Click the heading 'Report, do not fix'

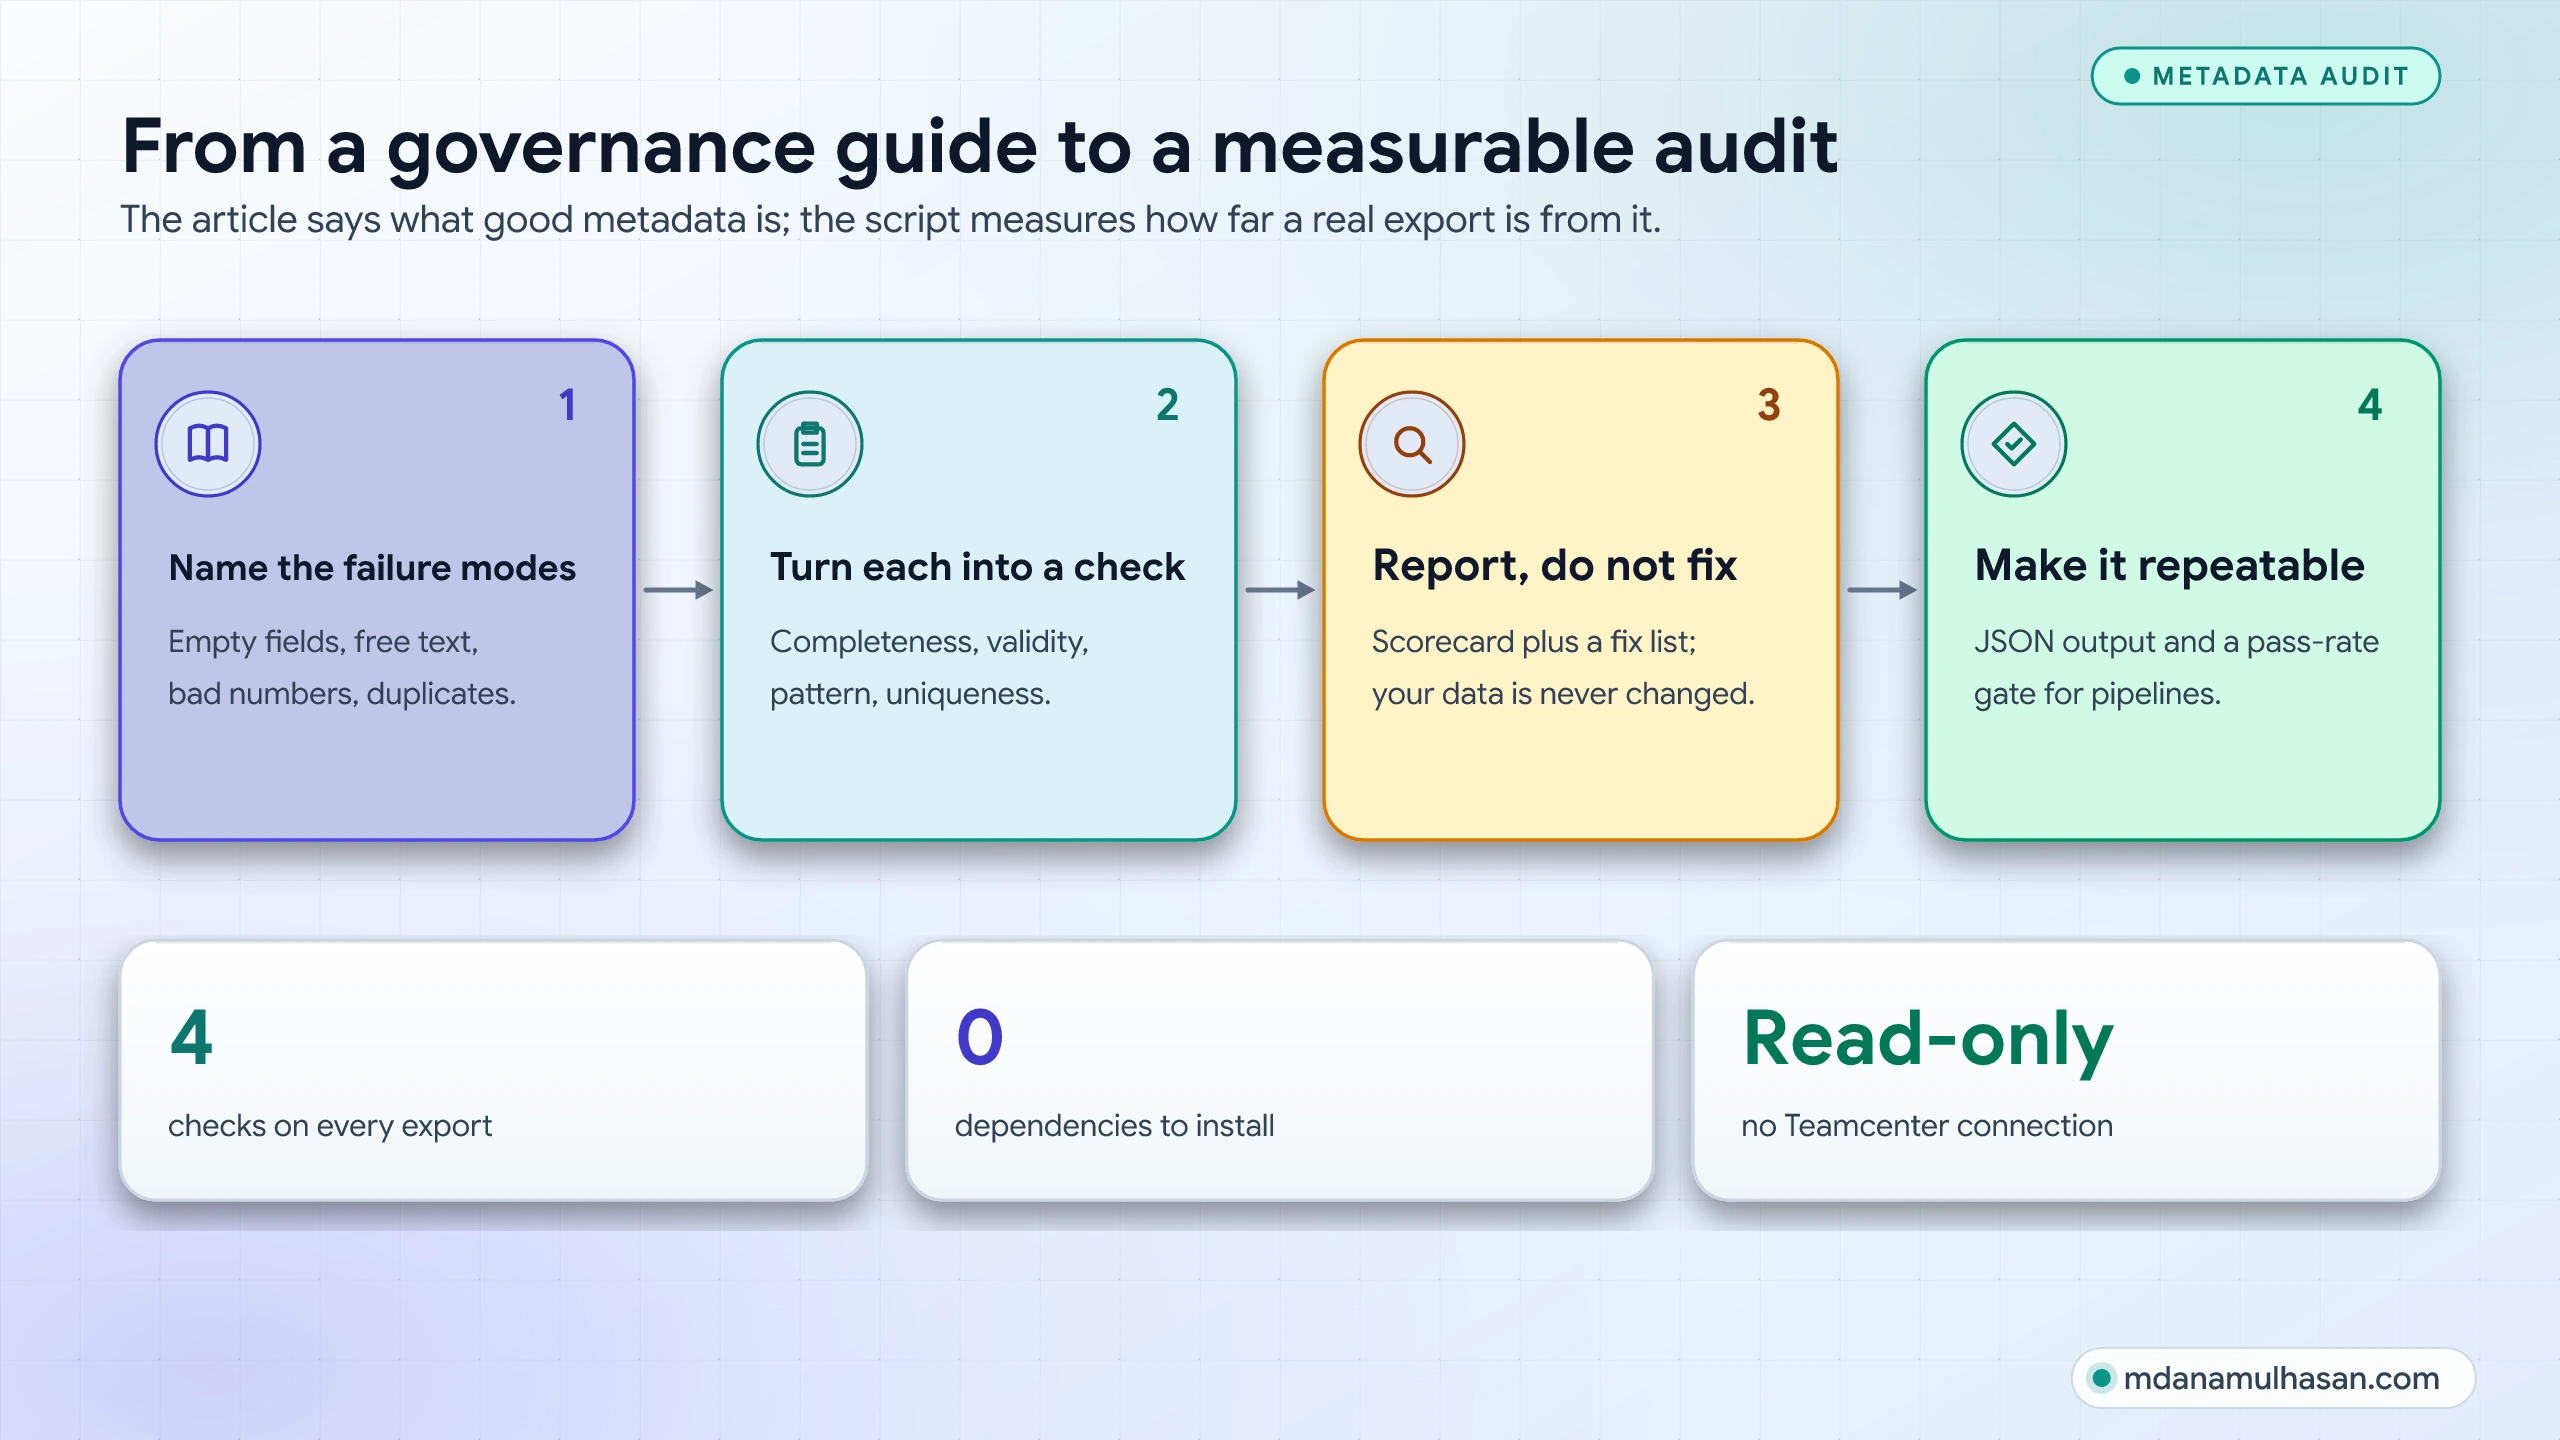click(1555, 566)
